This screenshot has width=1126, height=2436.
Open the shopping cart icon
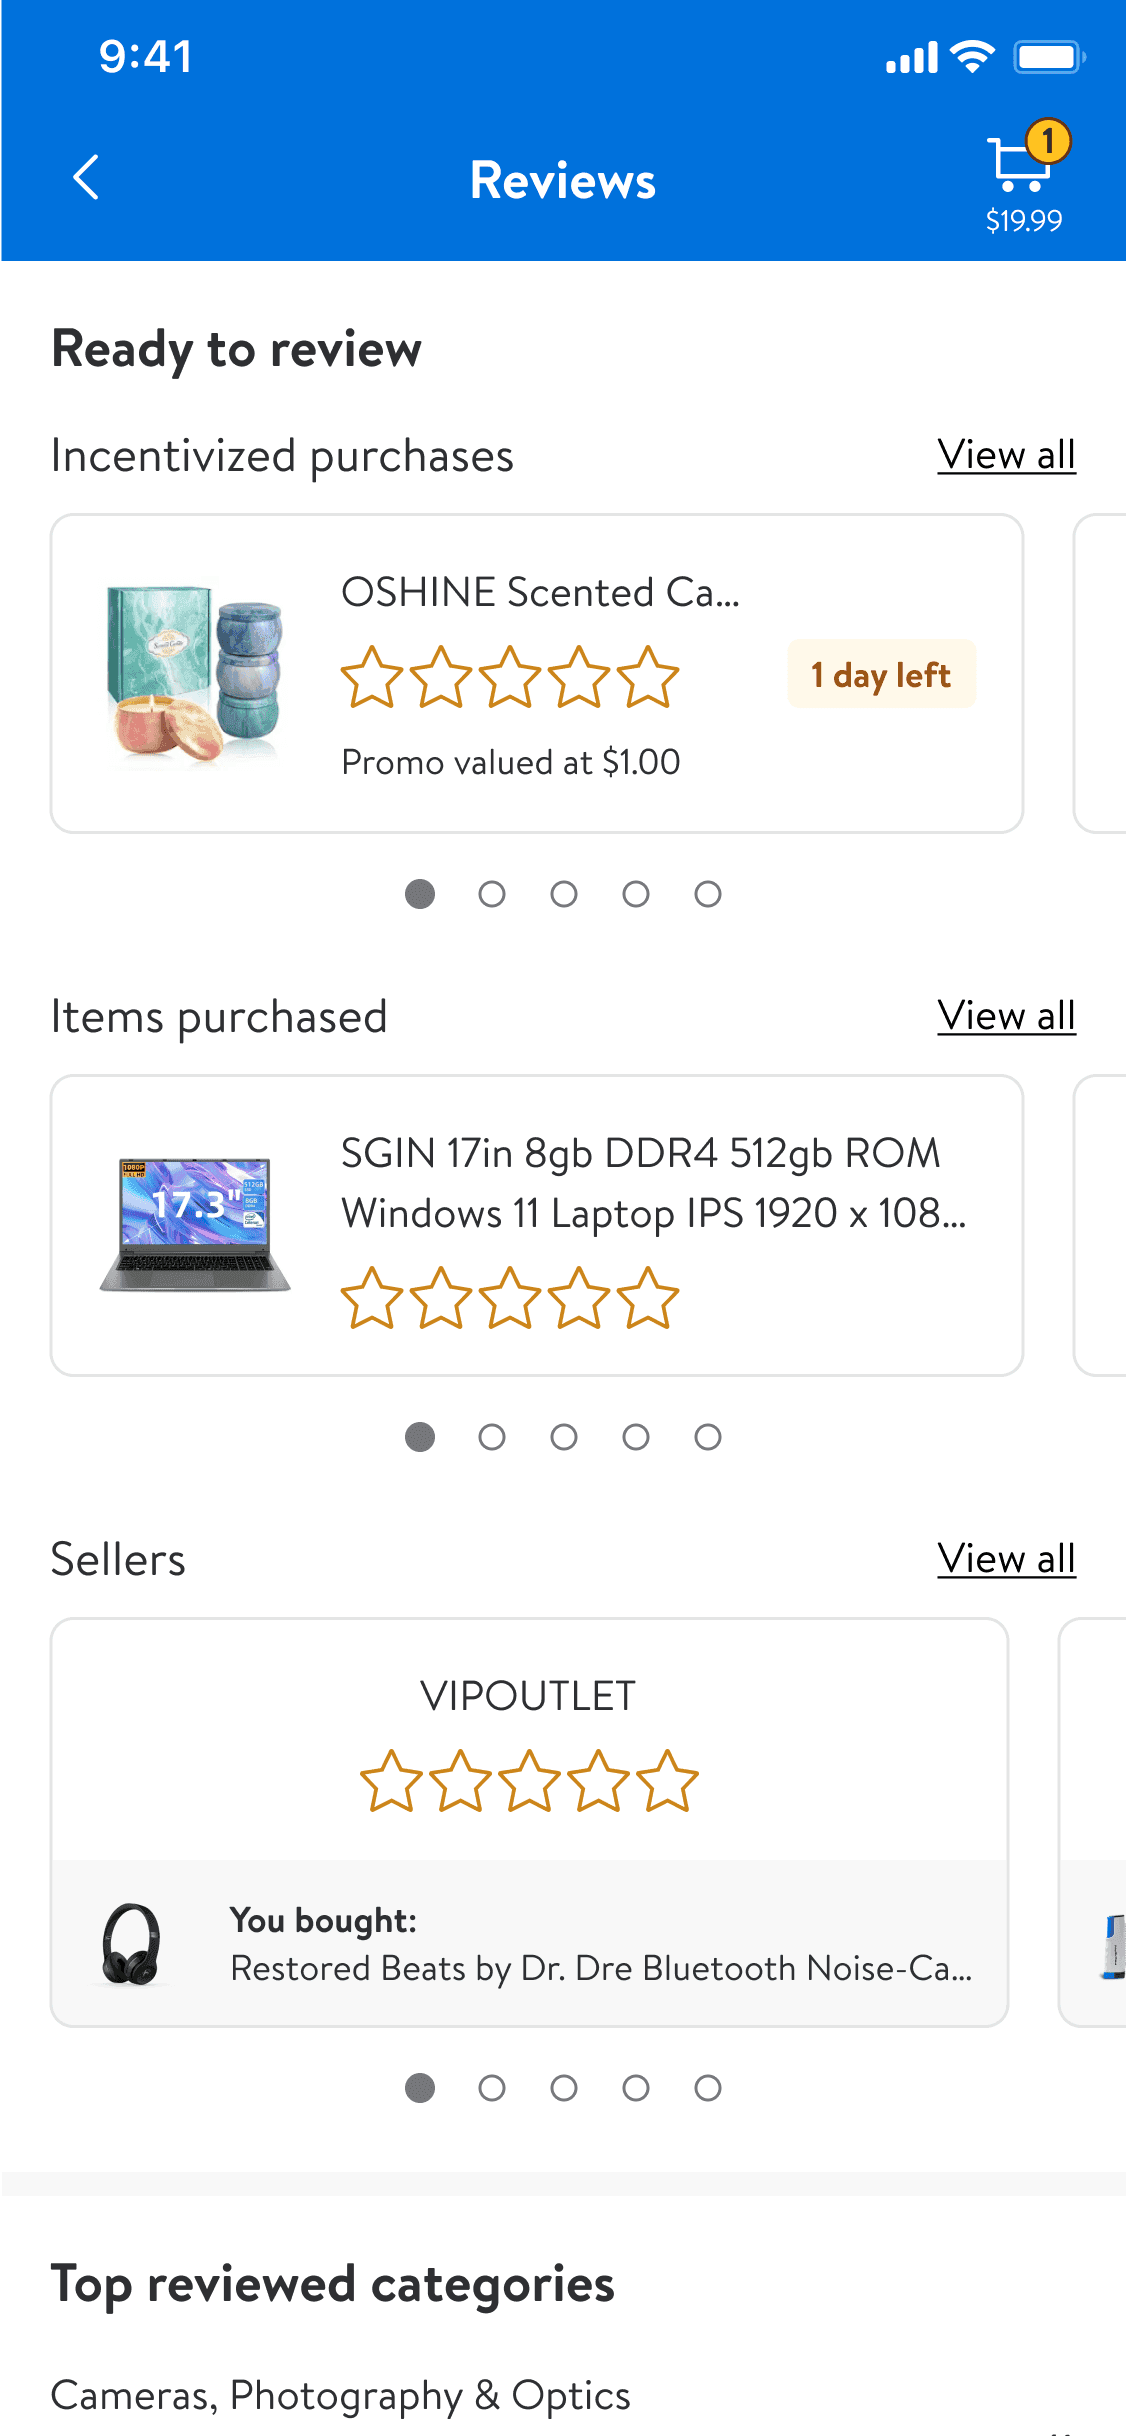tap(1022, 165)
